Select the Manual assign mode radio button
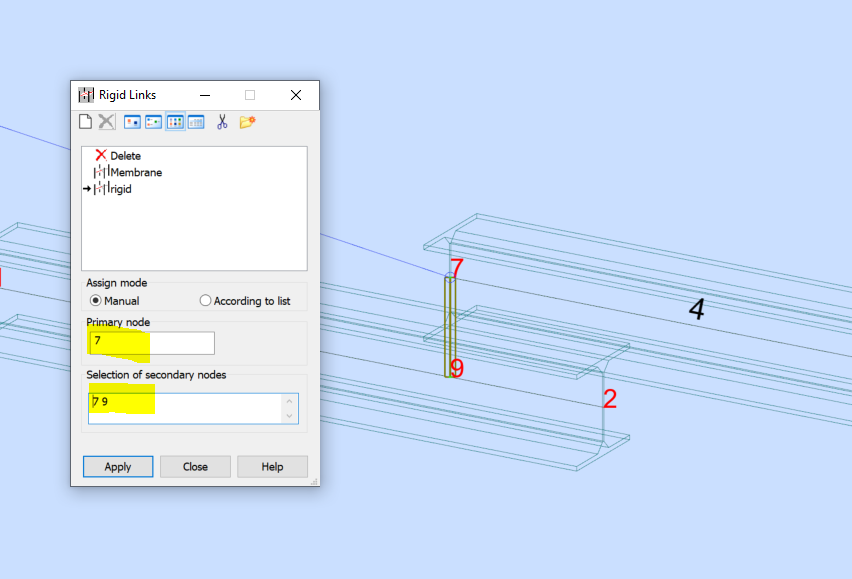852x579 pixels. coord(96,300)
